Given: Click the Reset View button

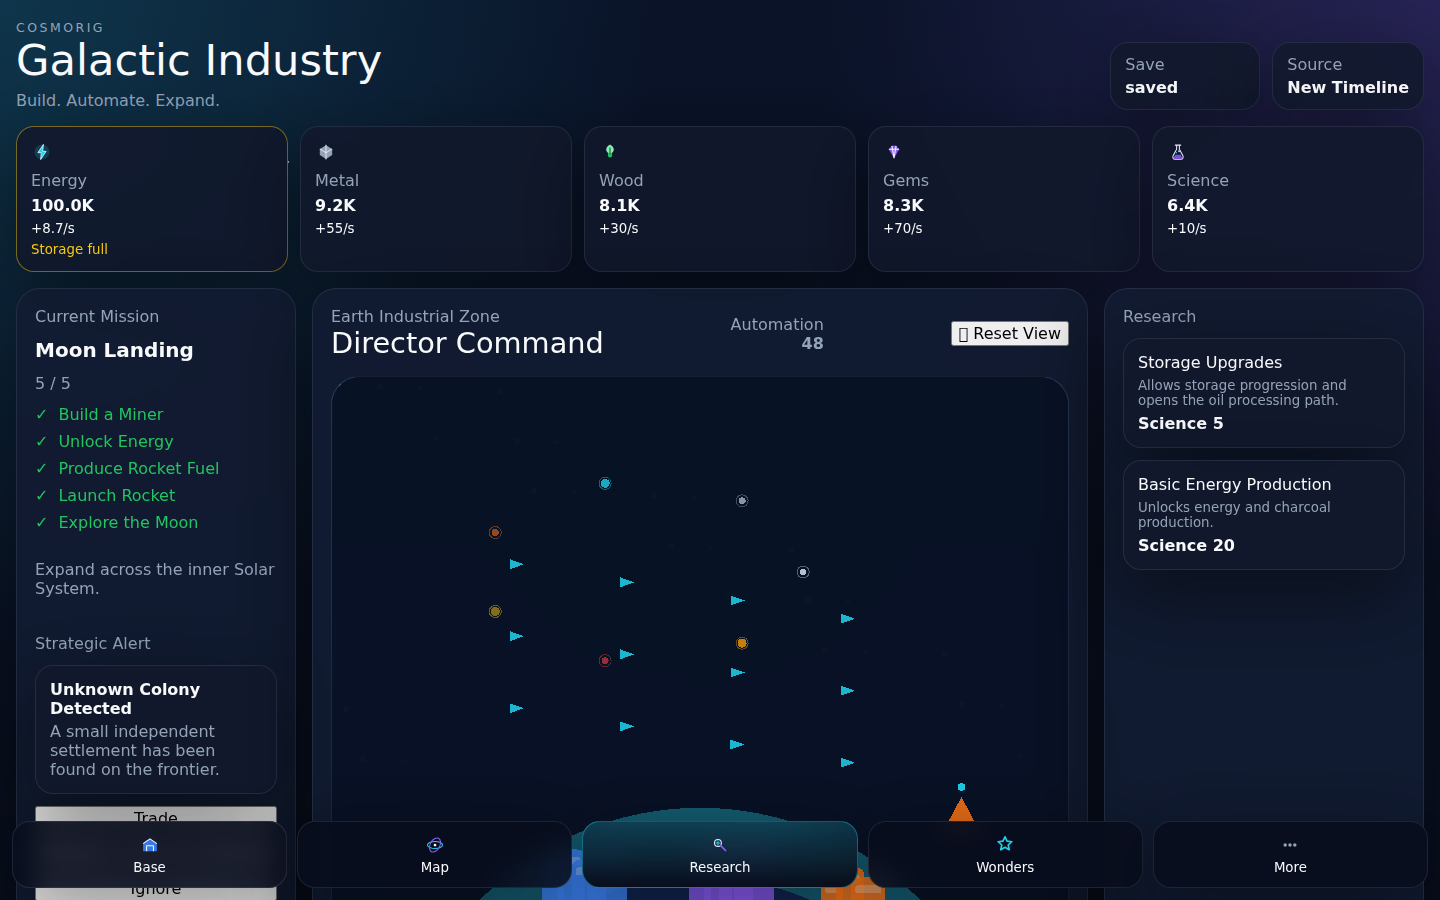Looking at the screenshot, I should coord(1010,334).
